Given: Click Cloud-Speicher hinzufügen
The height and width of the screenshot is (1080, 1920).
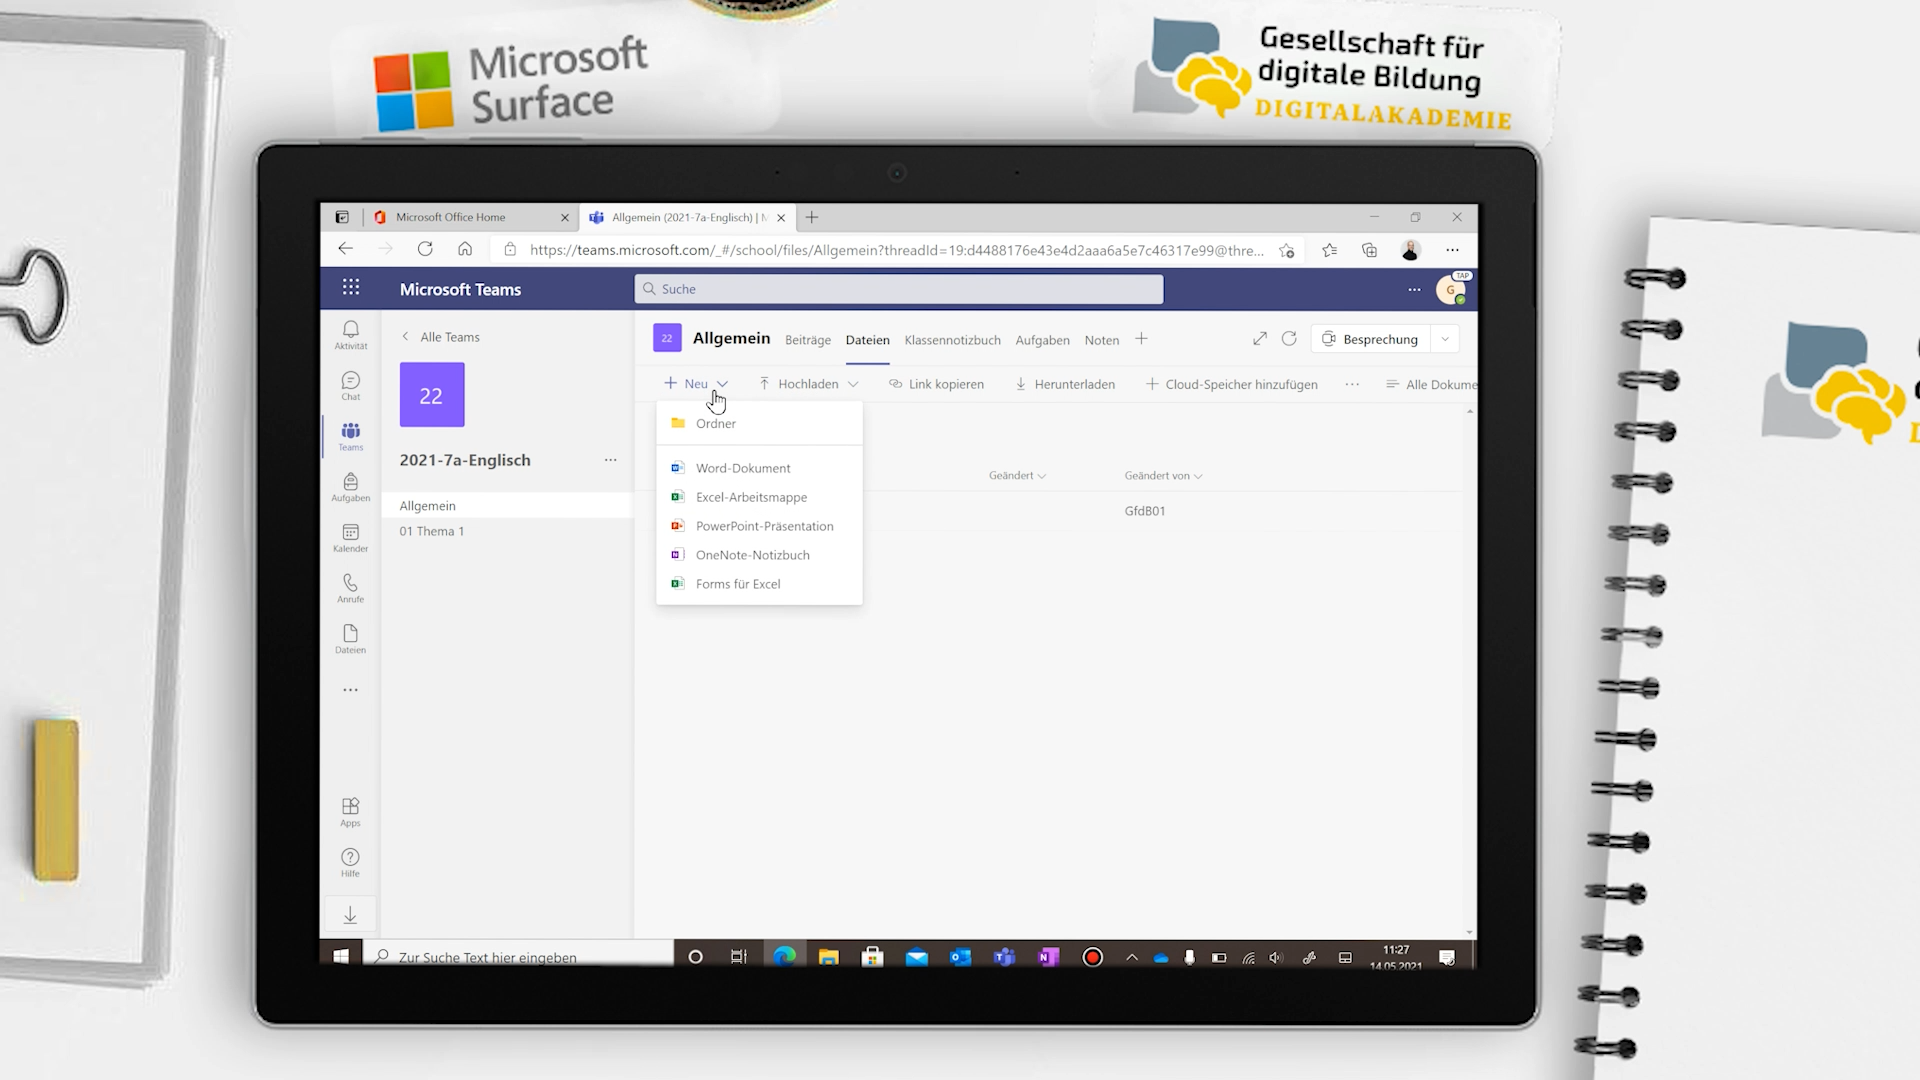Looking at the screenshot, I should point(1231,384).
